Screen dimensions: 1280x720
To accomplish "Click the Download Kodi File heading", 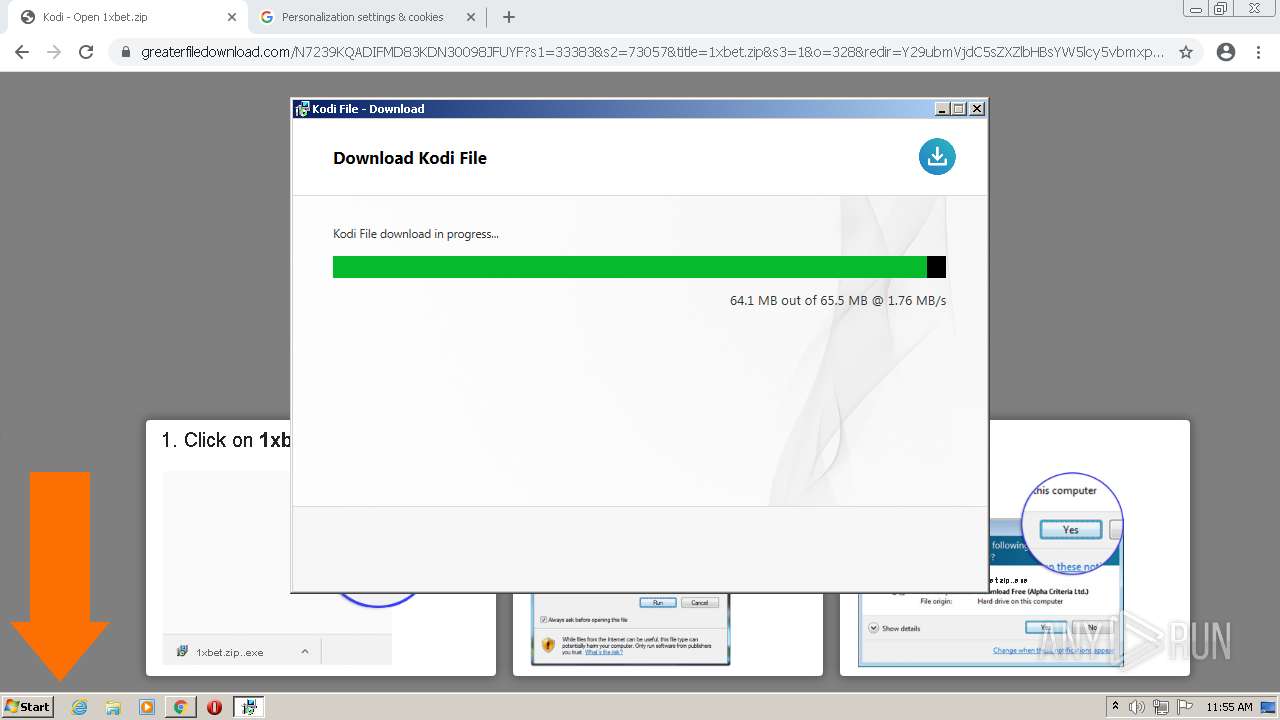I will pyautogui.click(x=410, y=158).
